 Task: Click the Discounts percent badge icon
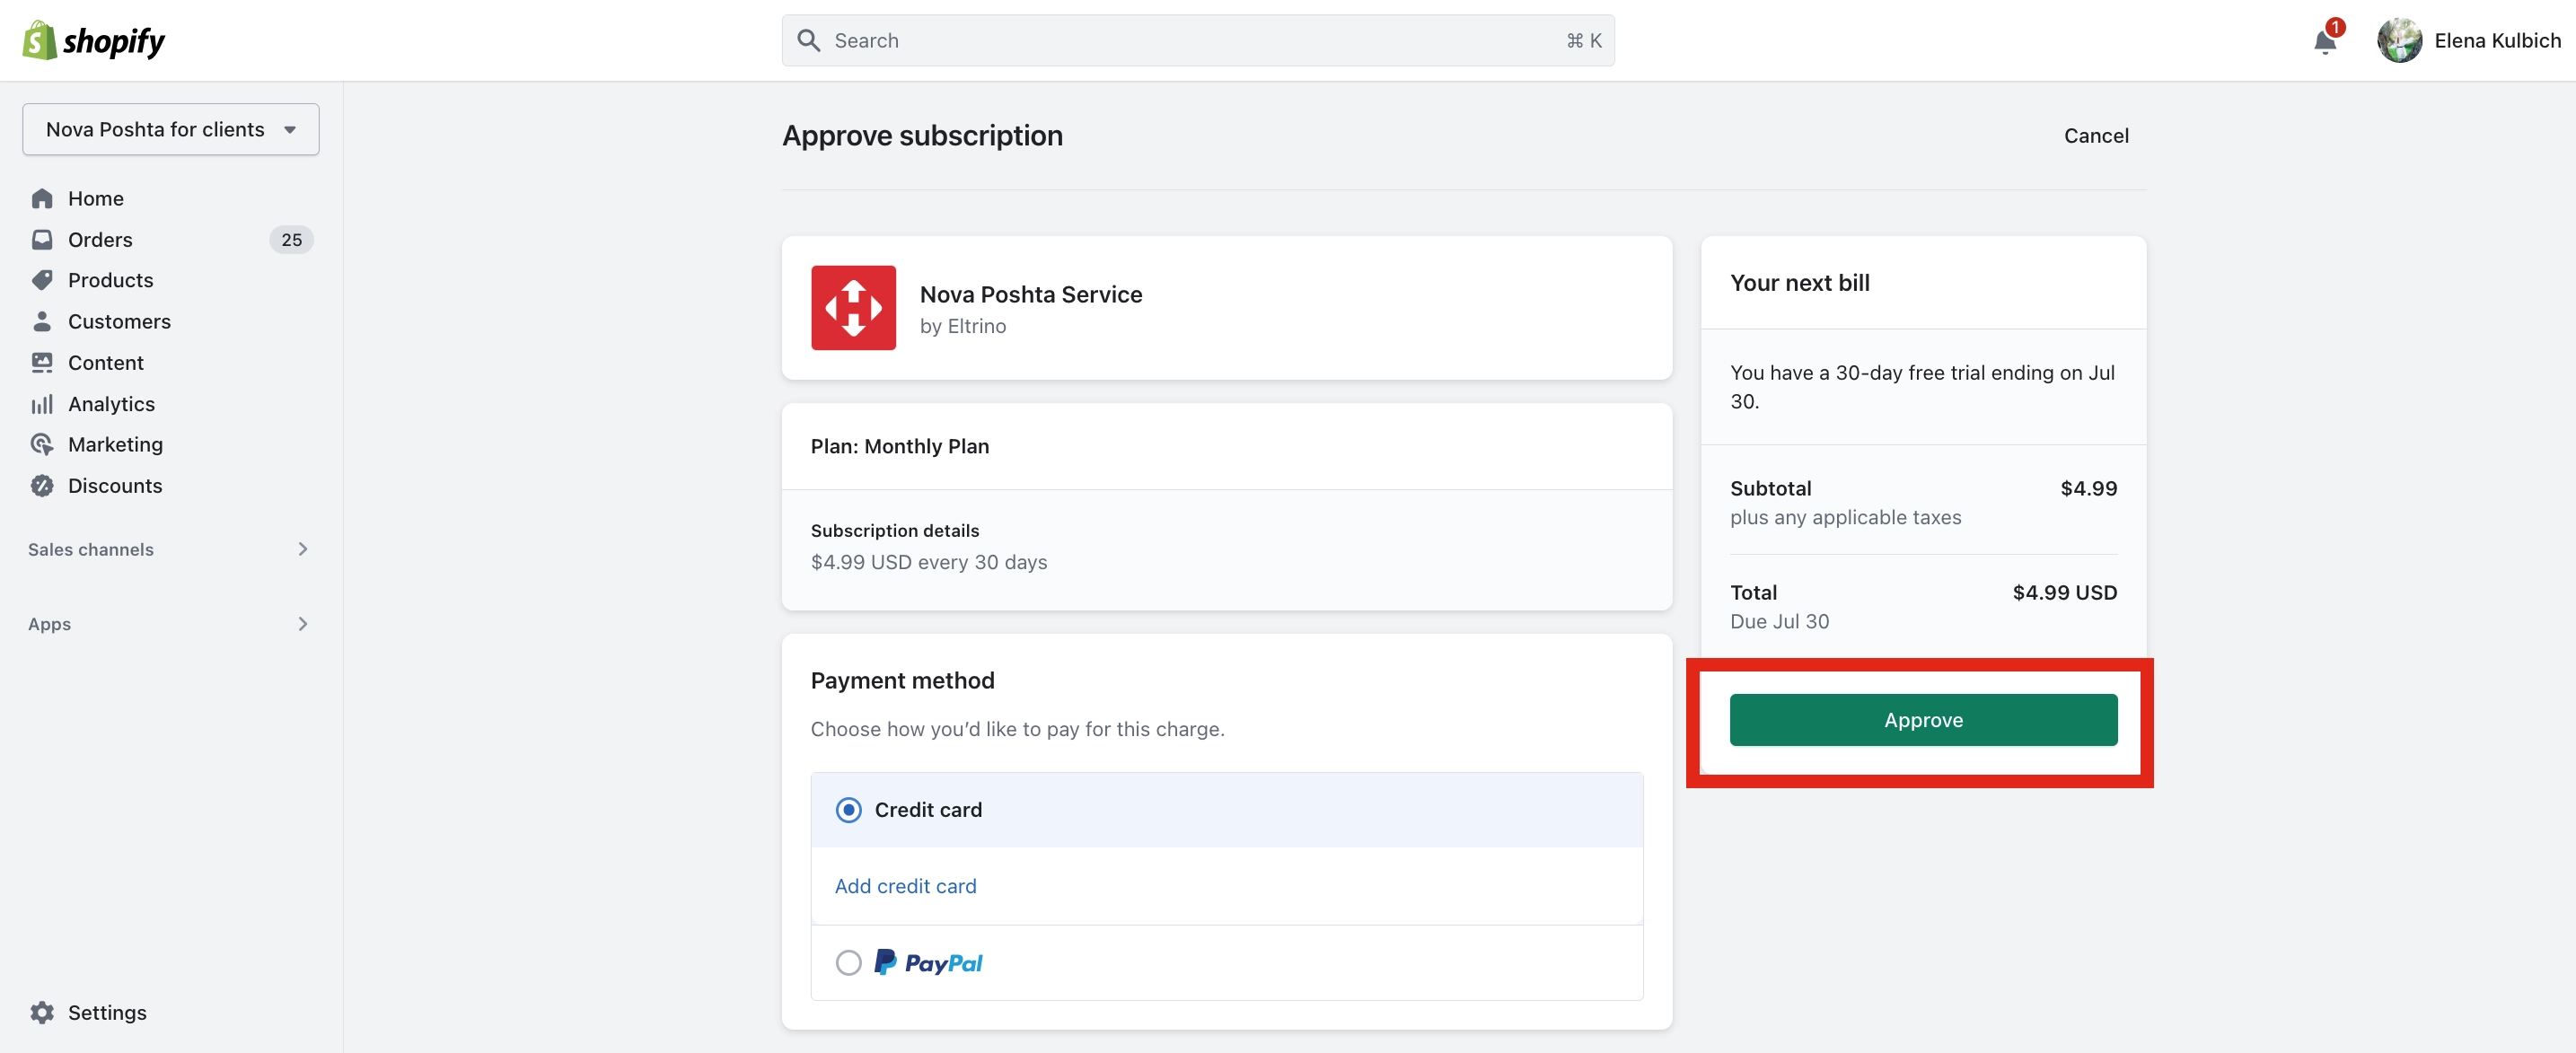tap(42, 486)
